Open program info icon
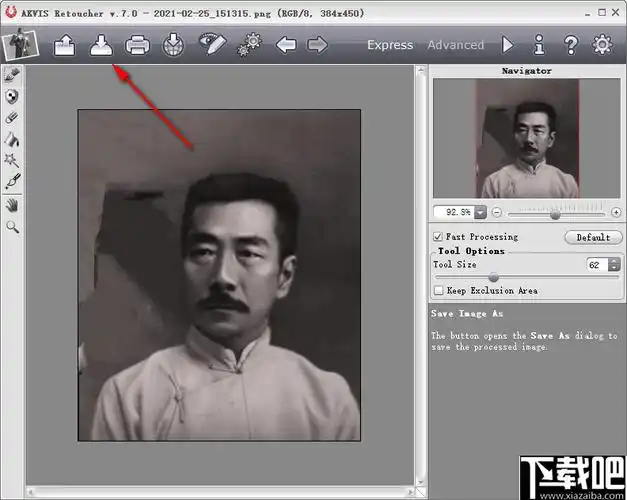The width and height of the screenshot is (627, 500). pos(539,44)
